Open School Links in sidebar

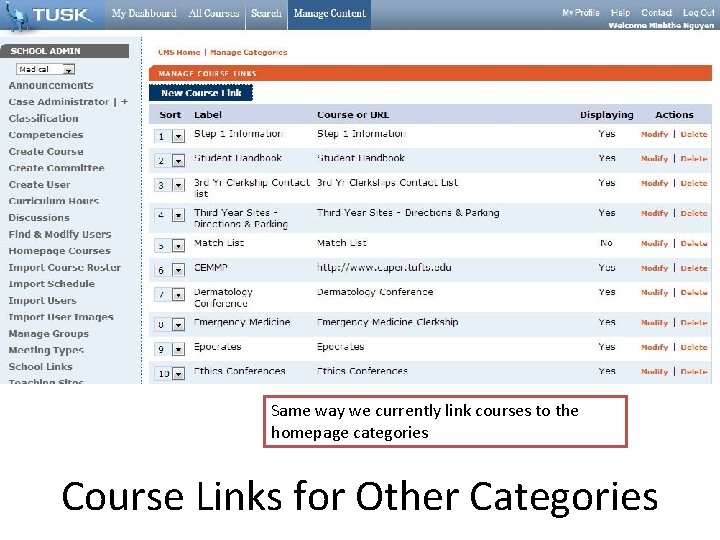click(x=40, y=366)
